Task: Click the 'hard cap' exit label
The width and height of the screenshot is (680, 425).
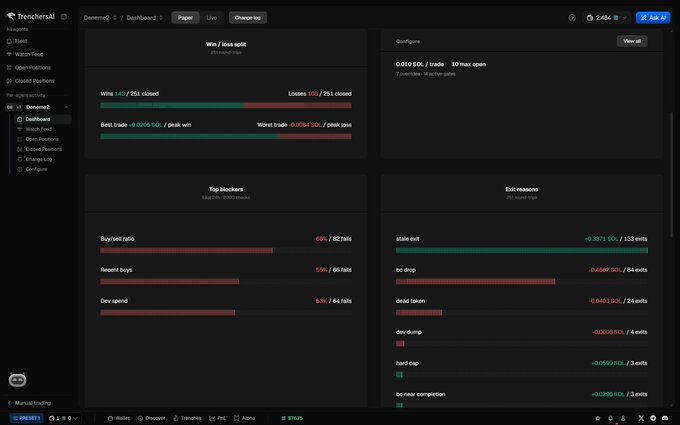Action: pos(407,363)
